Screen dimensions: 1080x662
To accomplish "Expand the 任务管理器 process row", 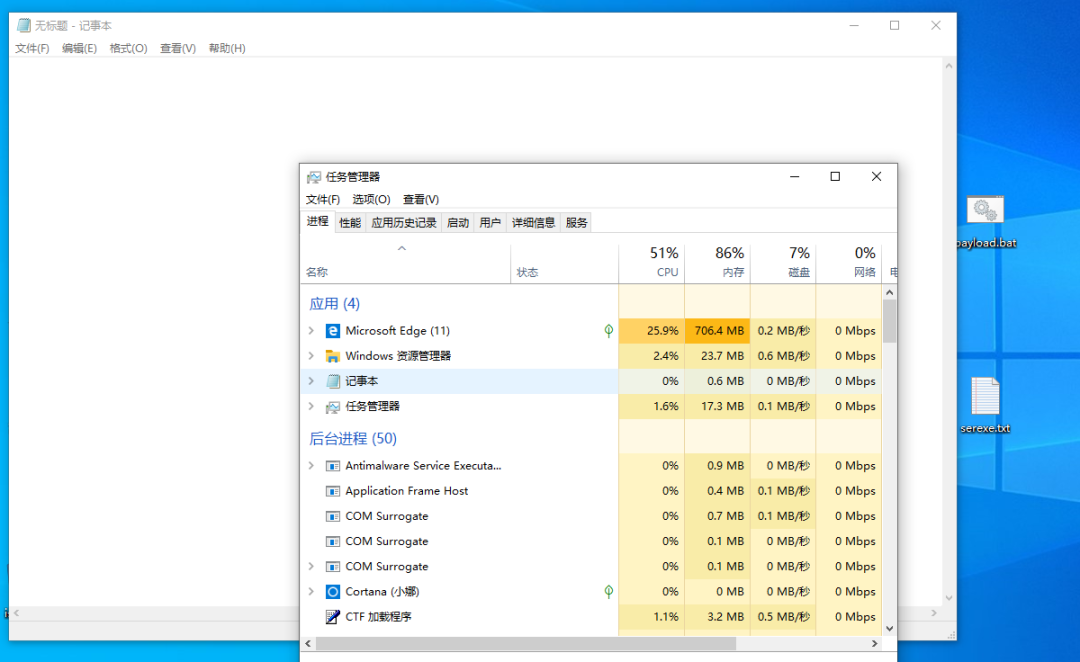I will [x=311, y=406].
